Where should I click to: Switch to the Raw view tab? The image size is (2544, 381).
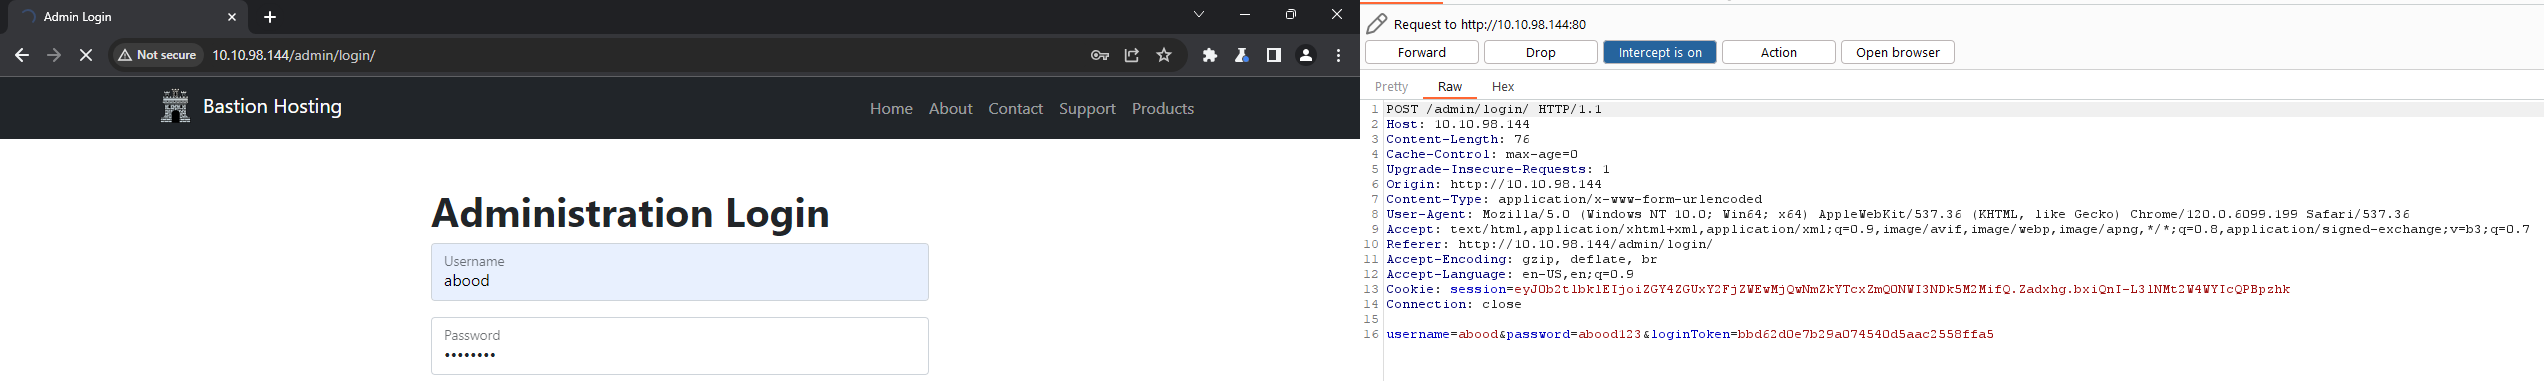point(1449,87)
